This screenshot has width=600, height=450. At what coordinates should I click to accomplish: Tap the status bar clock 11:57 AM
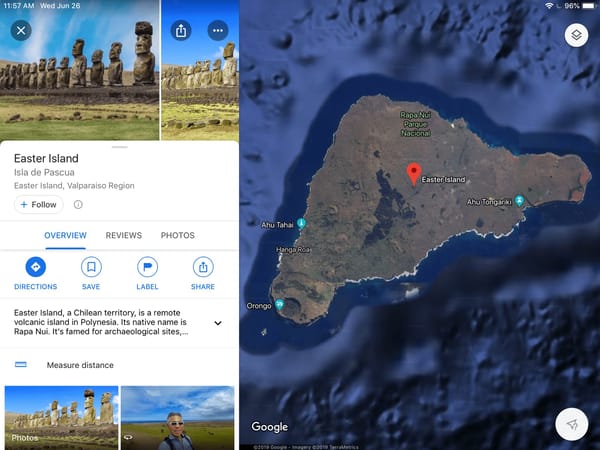click(x=17, y=6)
